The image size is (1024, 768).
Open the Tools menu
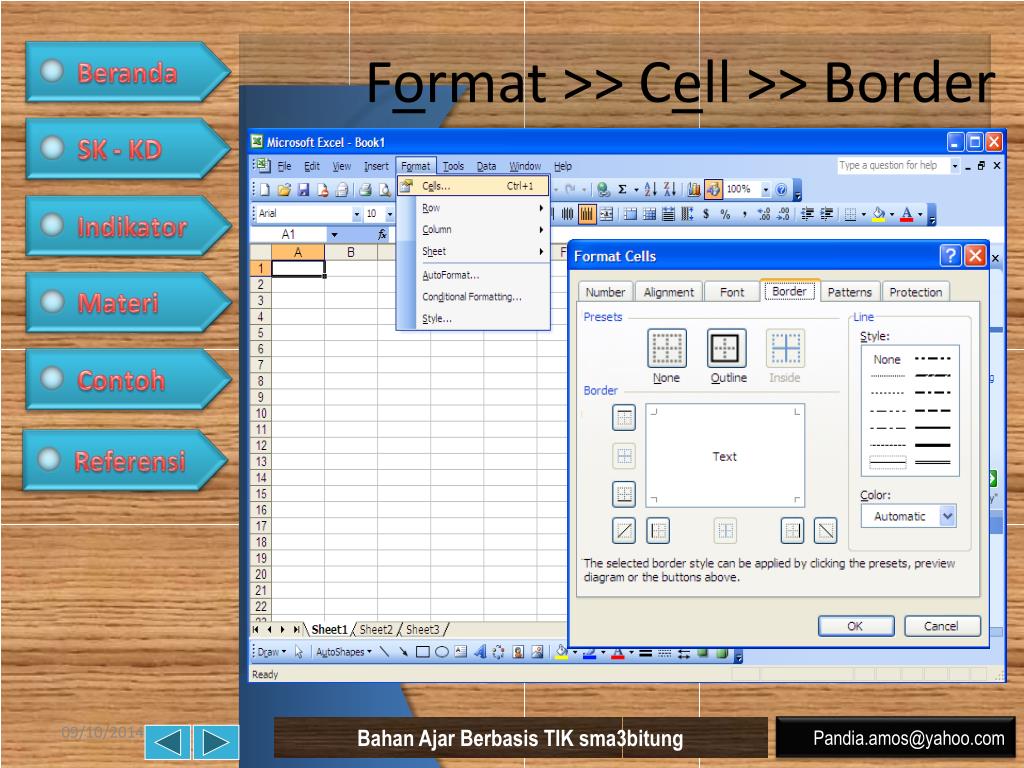(453, 166)
